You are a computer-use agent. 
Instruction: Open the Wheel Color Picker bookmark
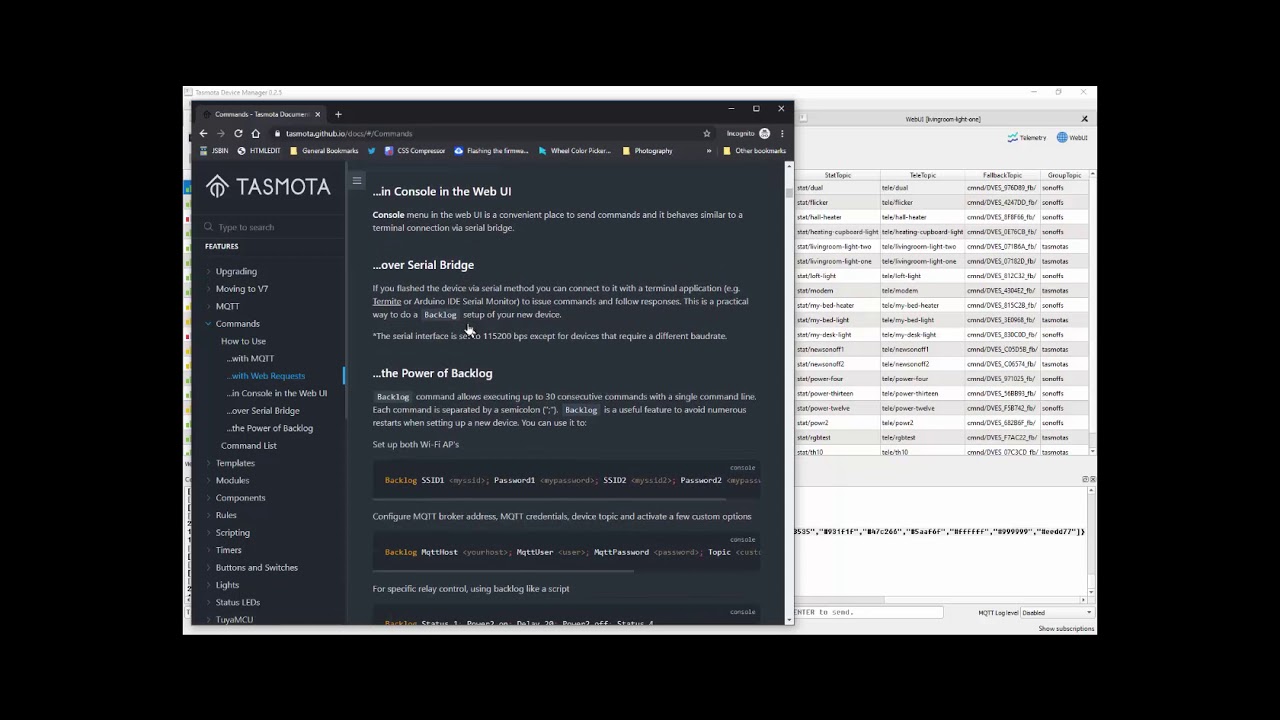[x=574, y=151]
